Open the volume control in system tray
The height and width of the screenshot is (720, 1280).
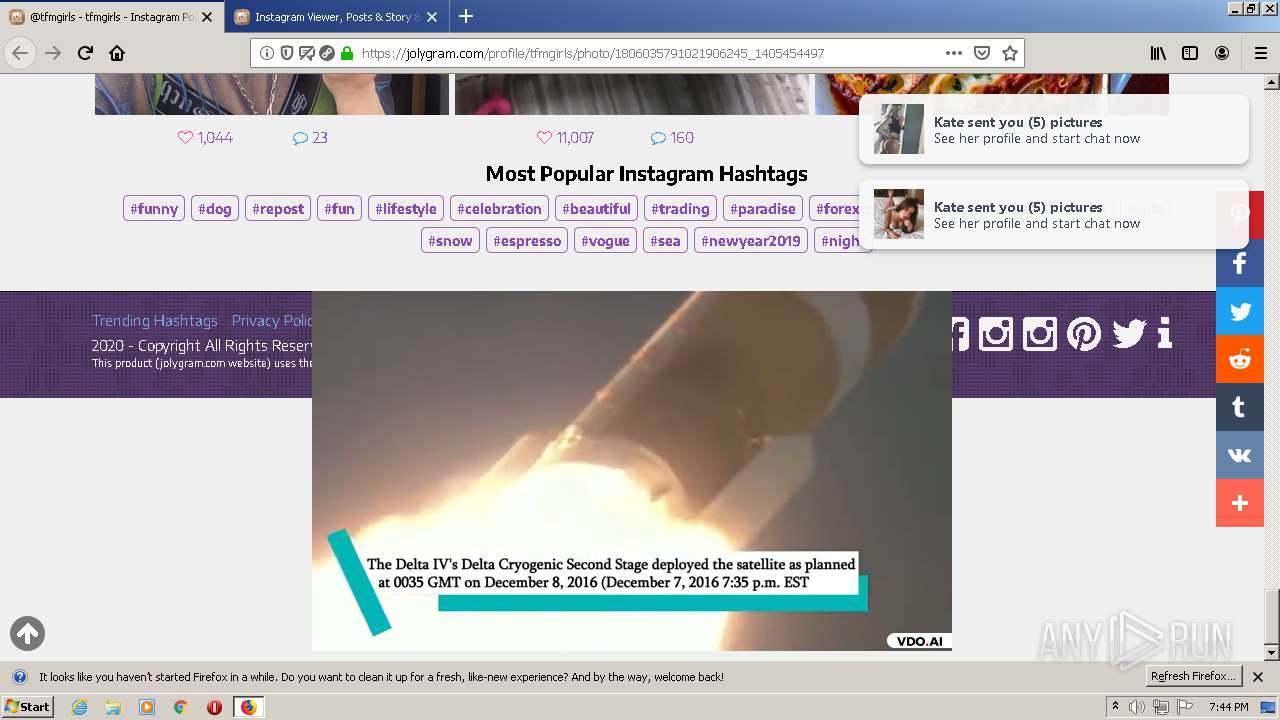coord(1138,707)
